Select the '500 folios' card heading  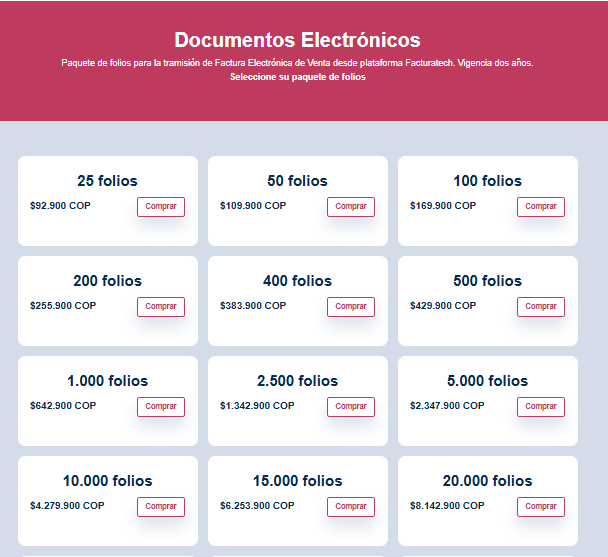tap(487, 281)
